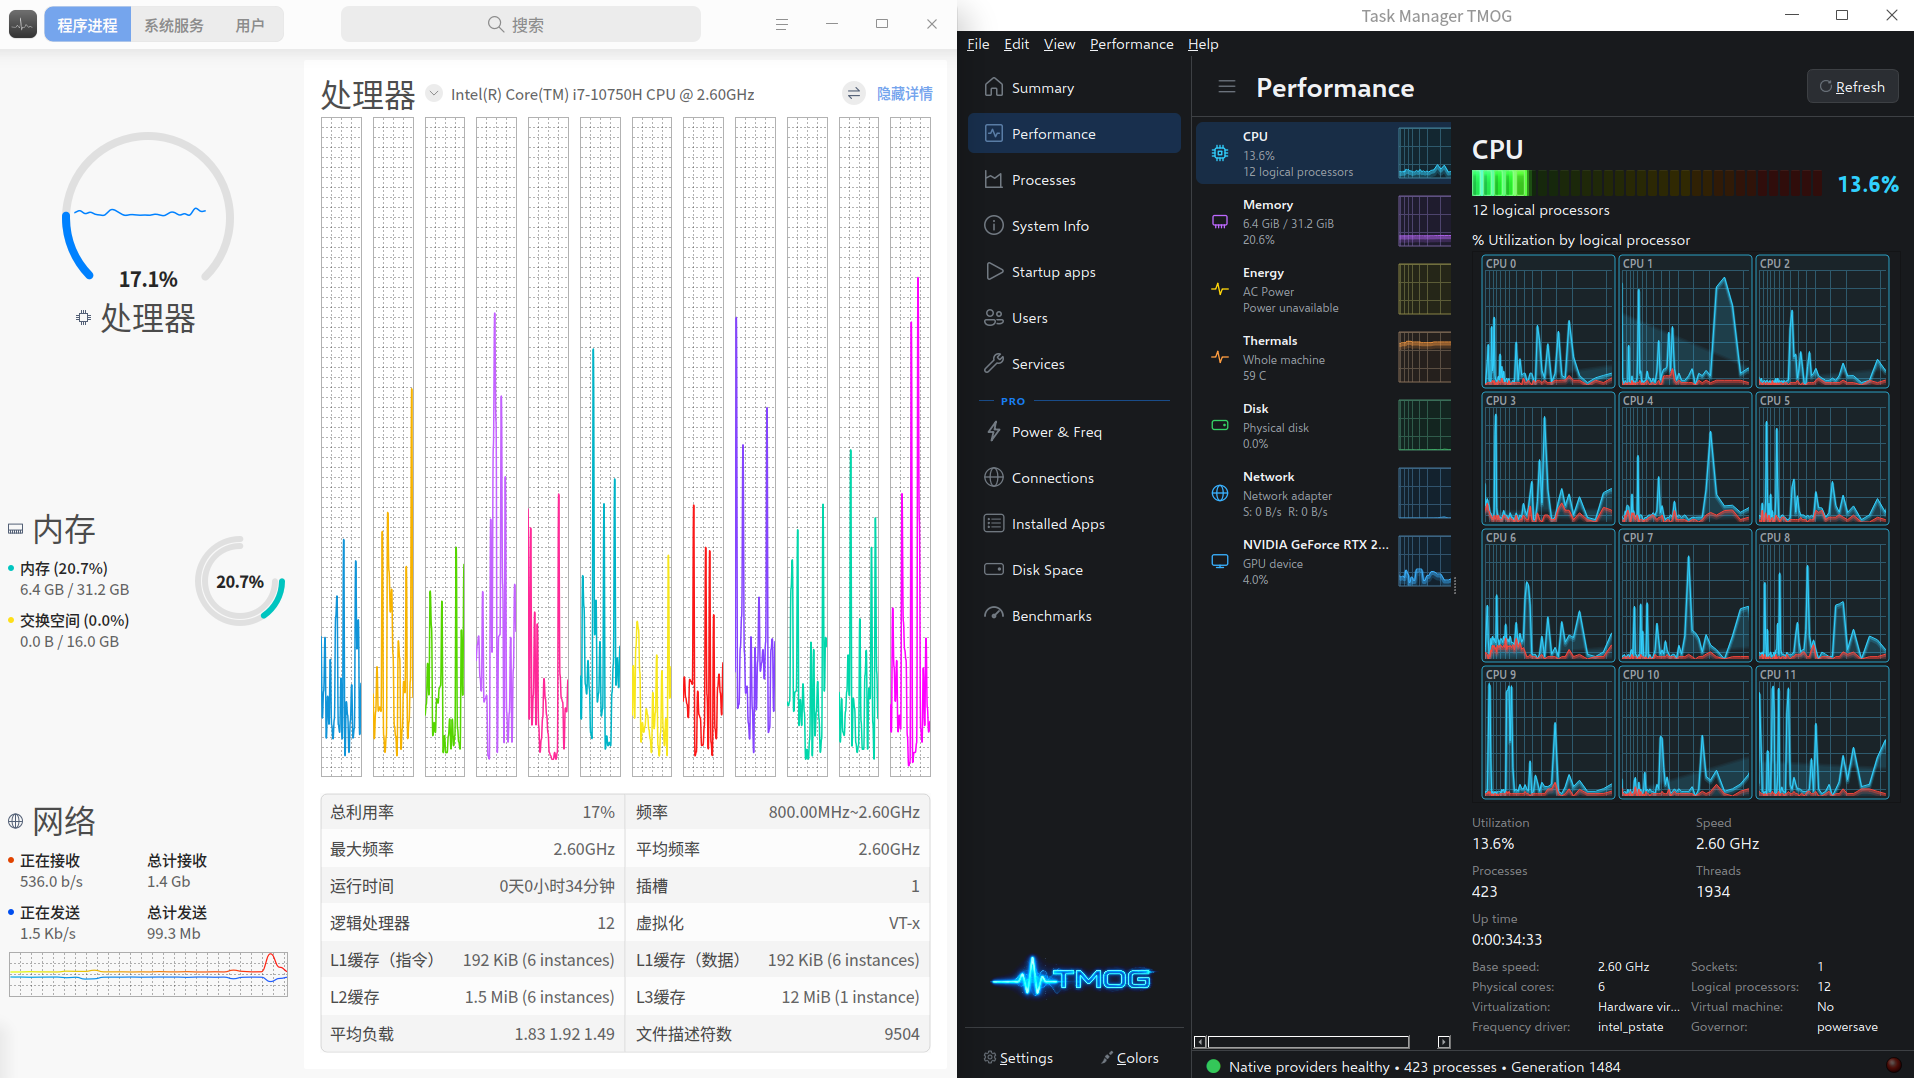Click the 隐藏详情 link
The image size is (1914, 1078).
coord(904,93)
